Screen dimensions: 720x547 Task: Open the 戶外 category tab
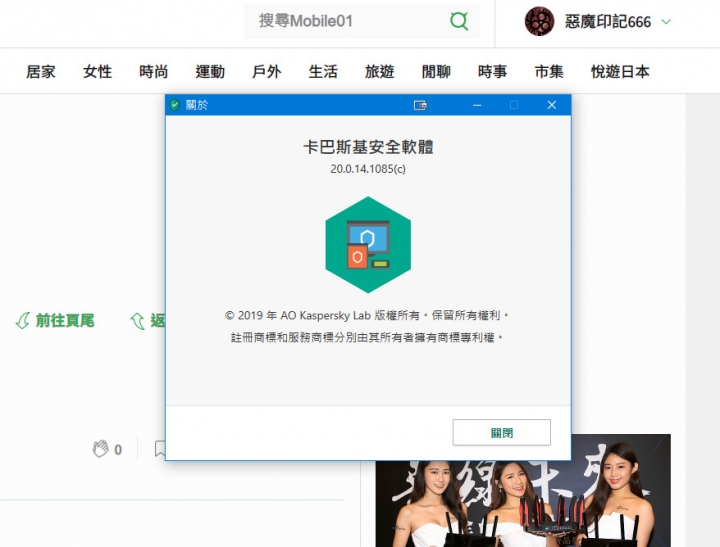coord(267,72)
